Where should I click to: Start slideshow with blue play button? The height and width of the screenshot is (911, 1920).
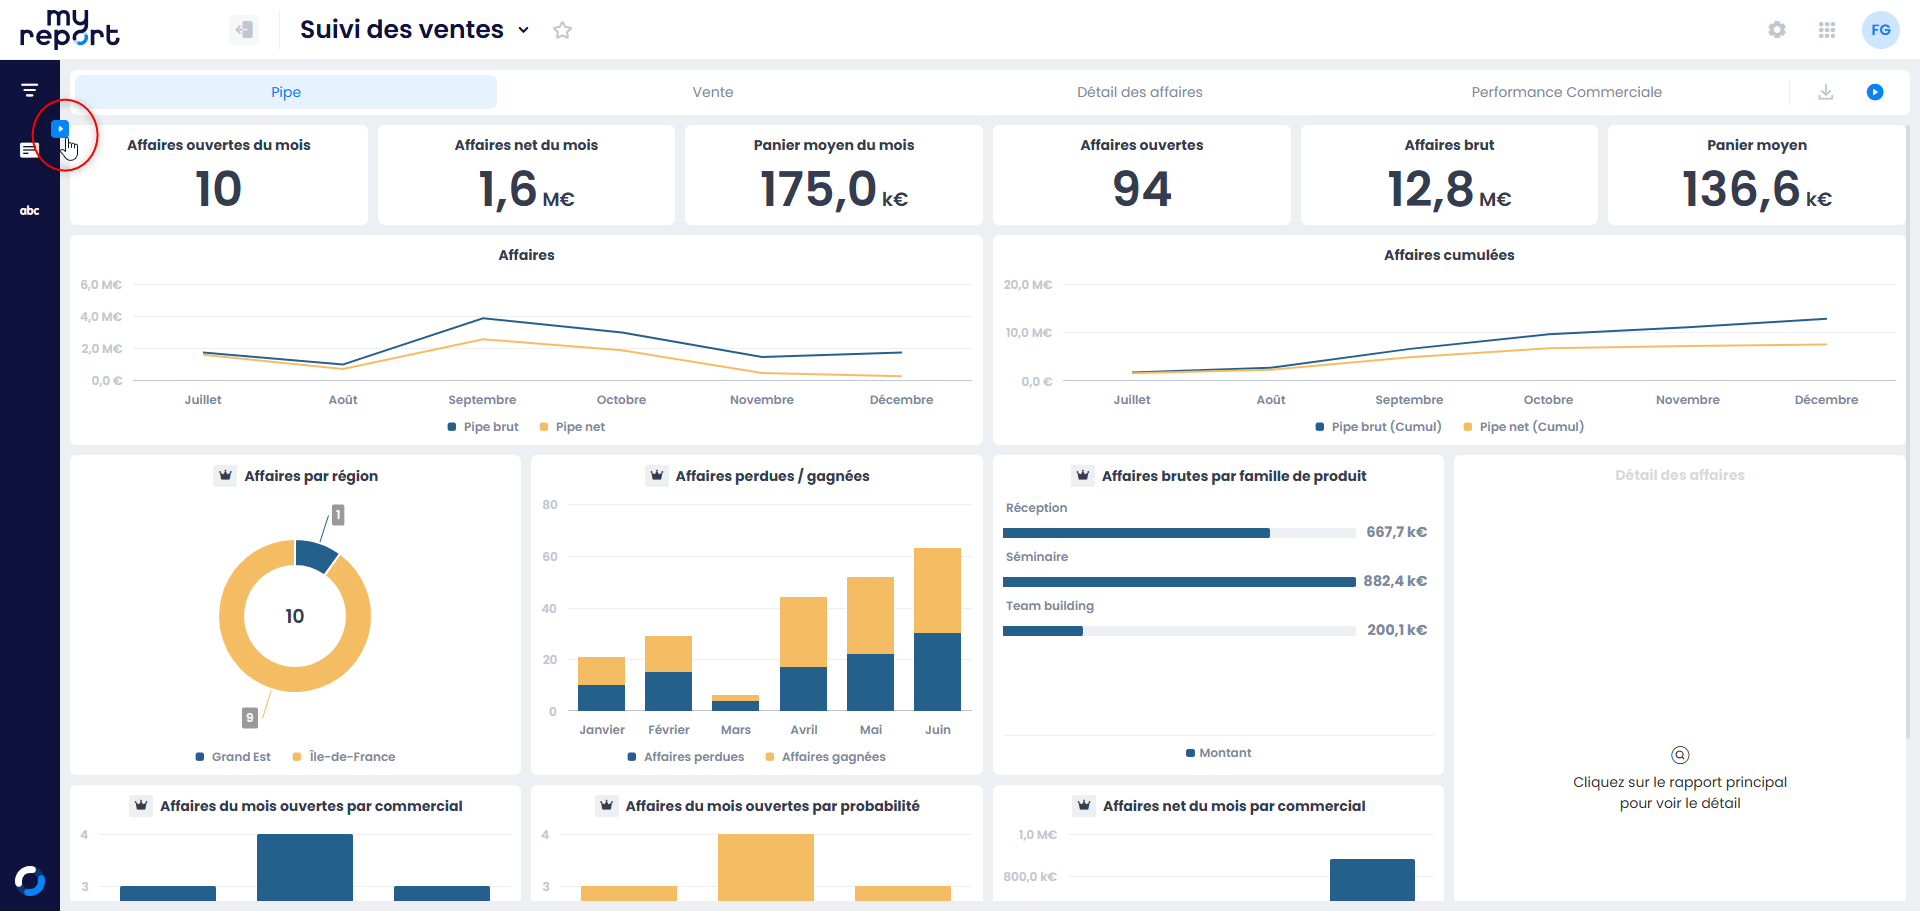(1874, 92)
